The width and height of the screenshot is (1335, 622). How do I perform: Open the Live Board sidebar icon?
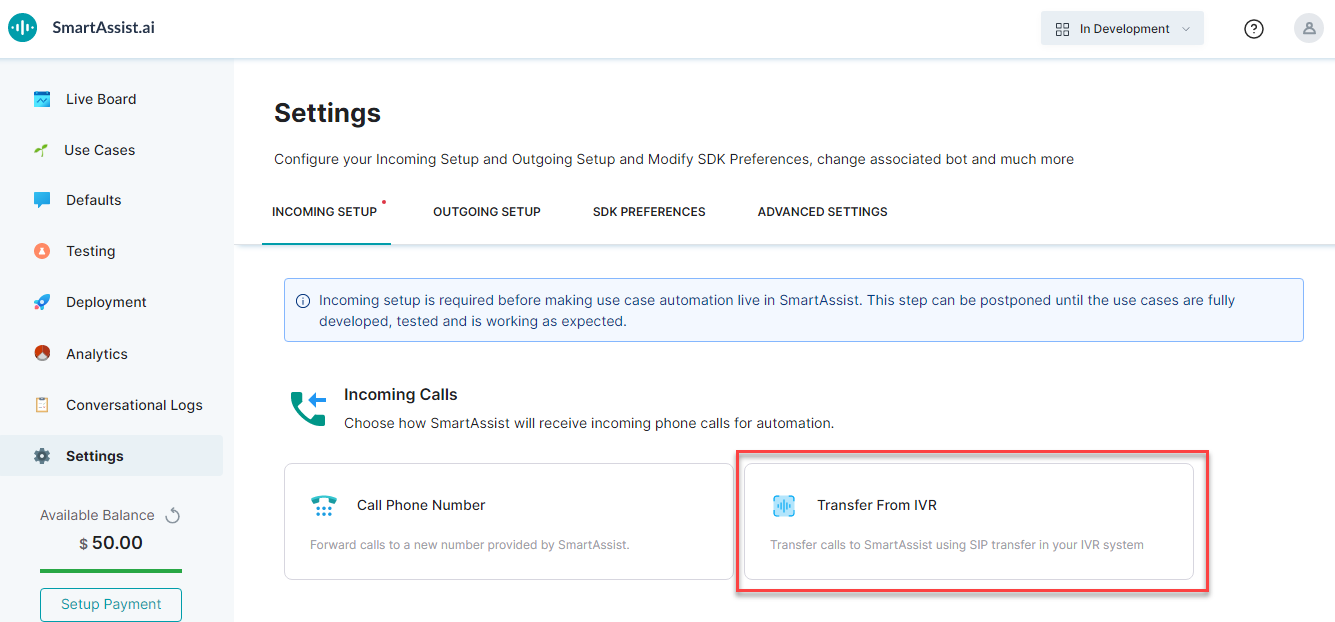coord(42,99)
